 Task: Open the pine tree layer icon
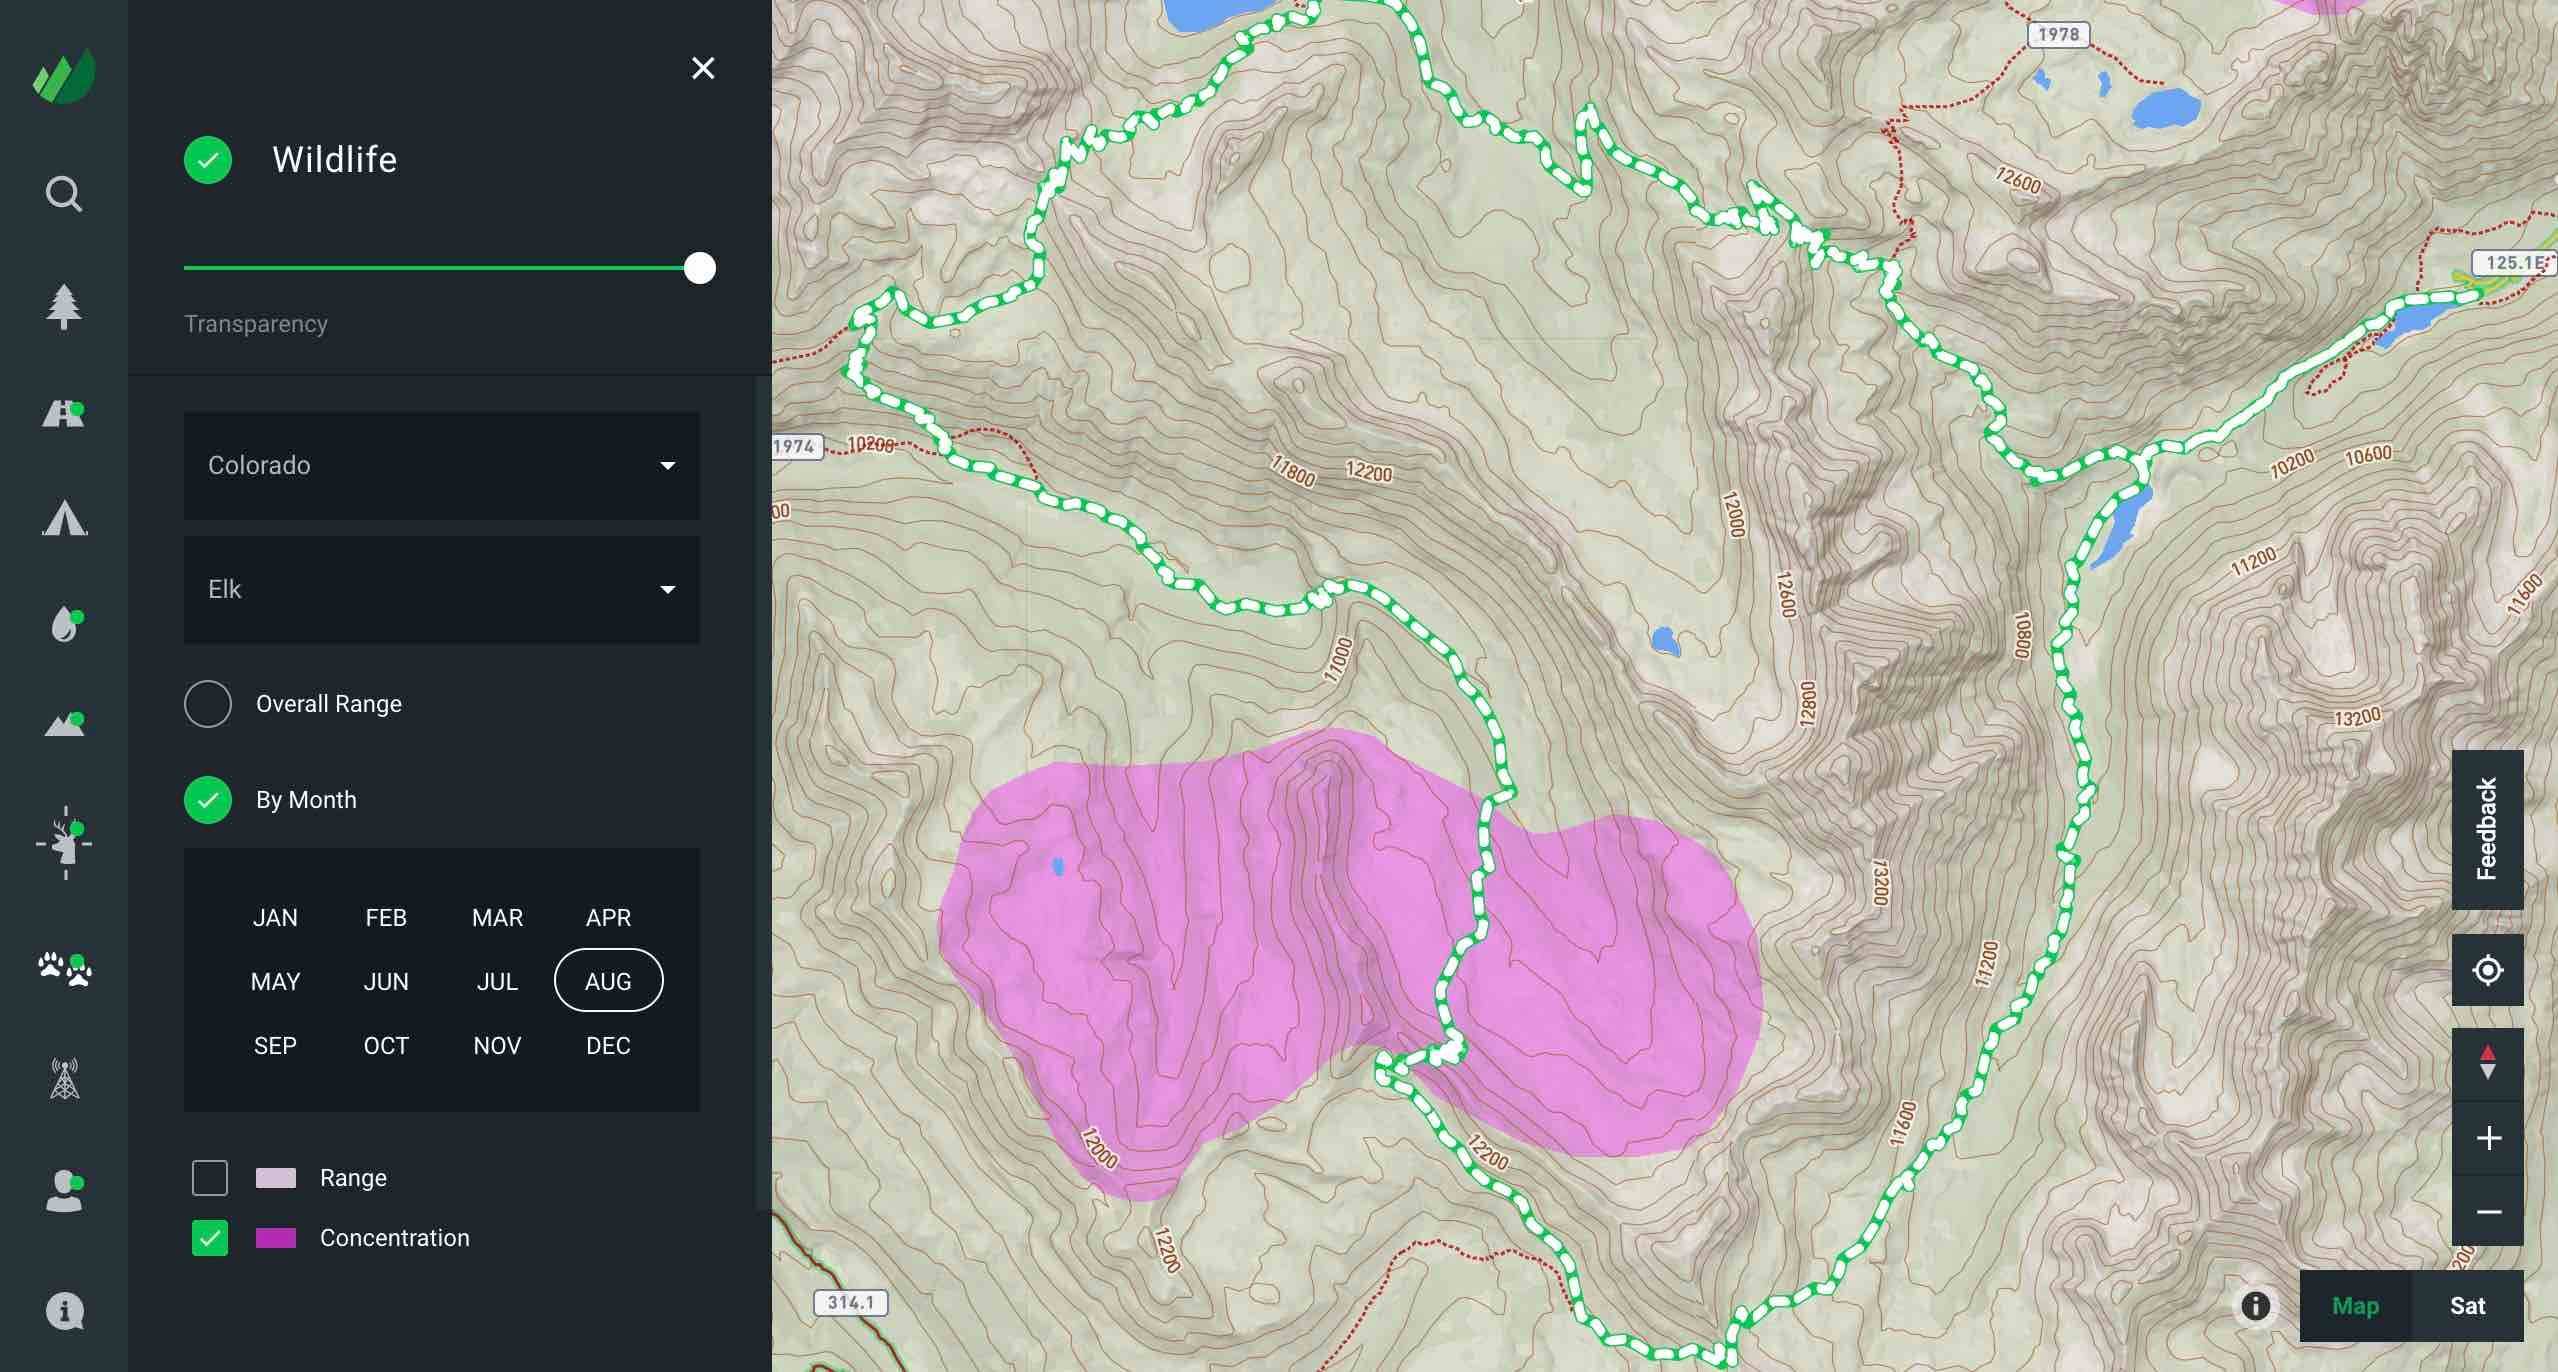click(x=64, y=307)
